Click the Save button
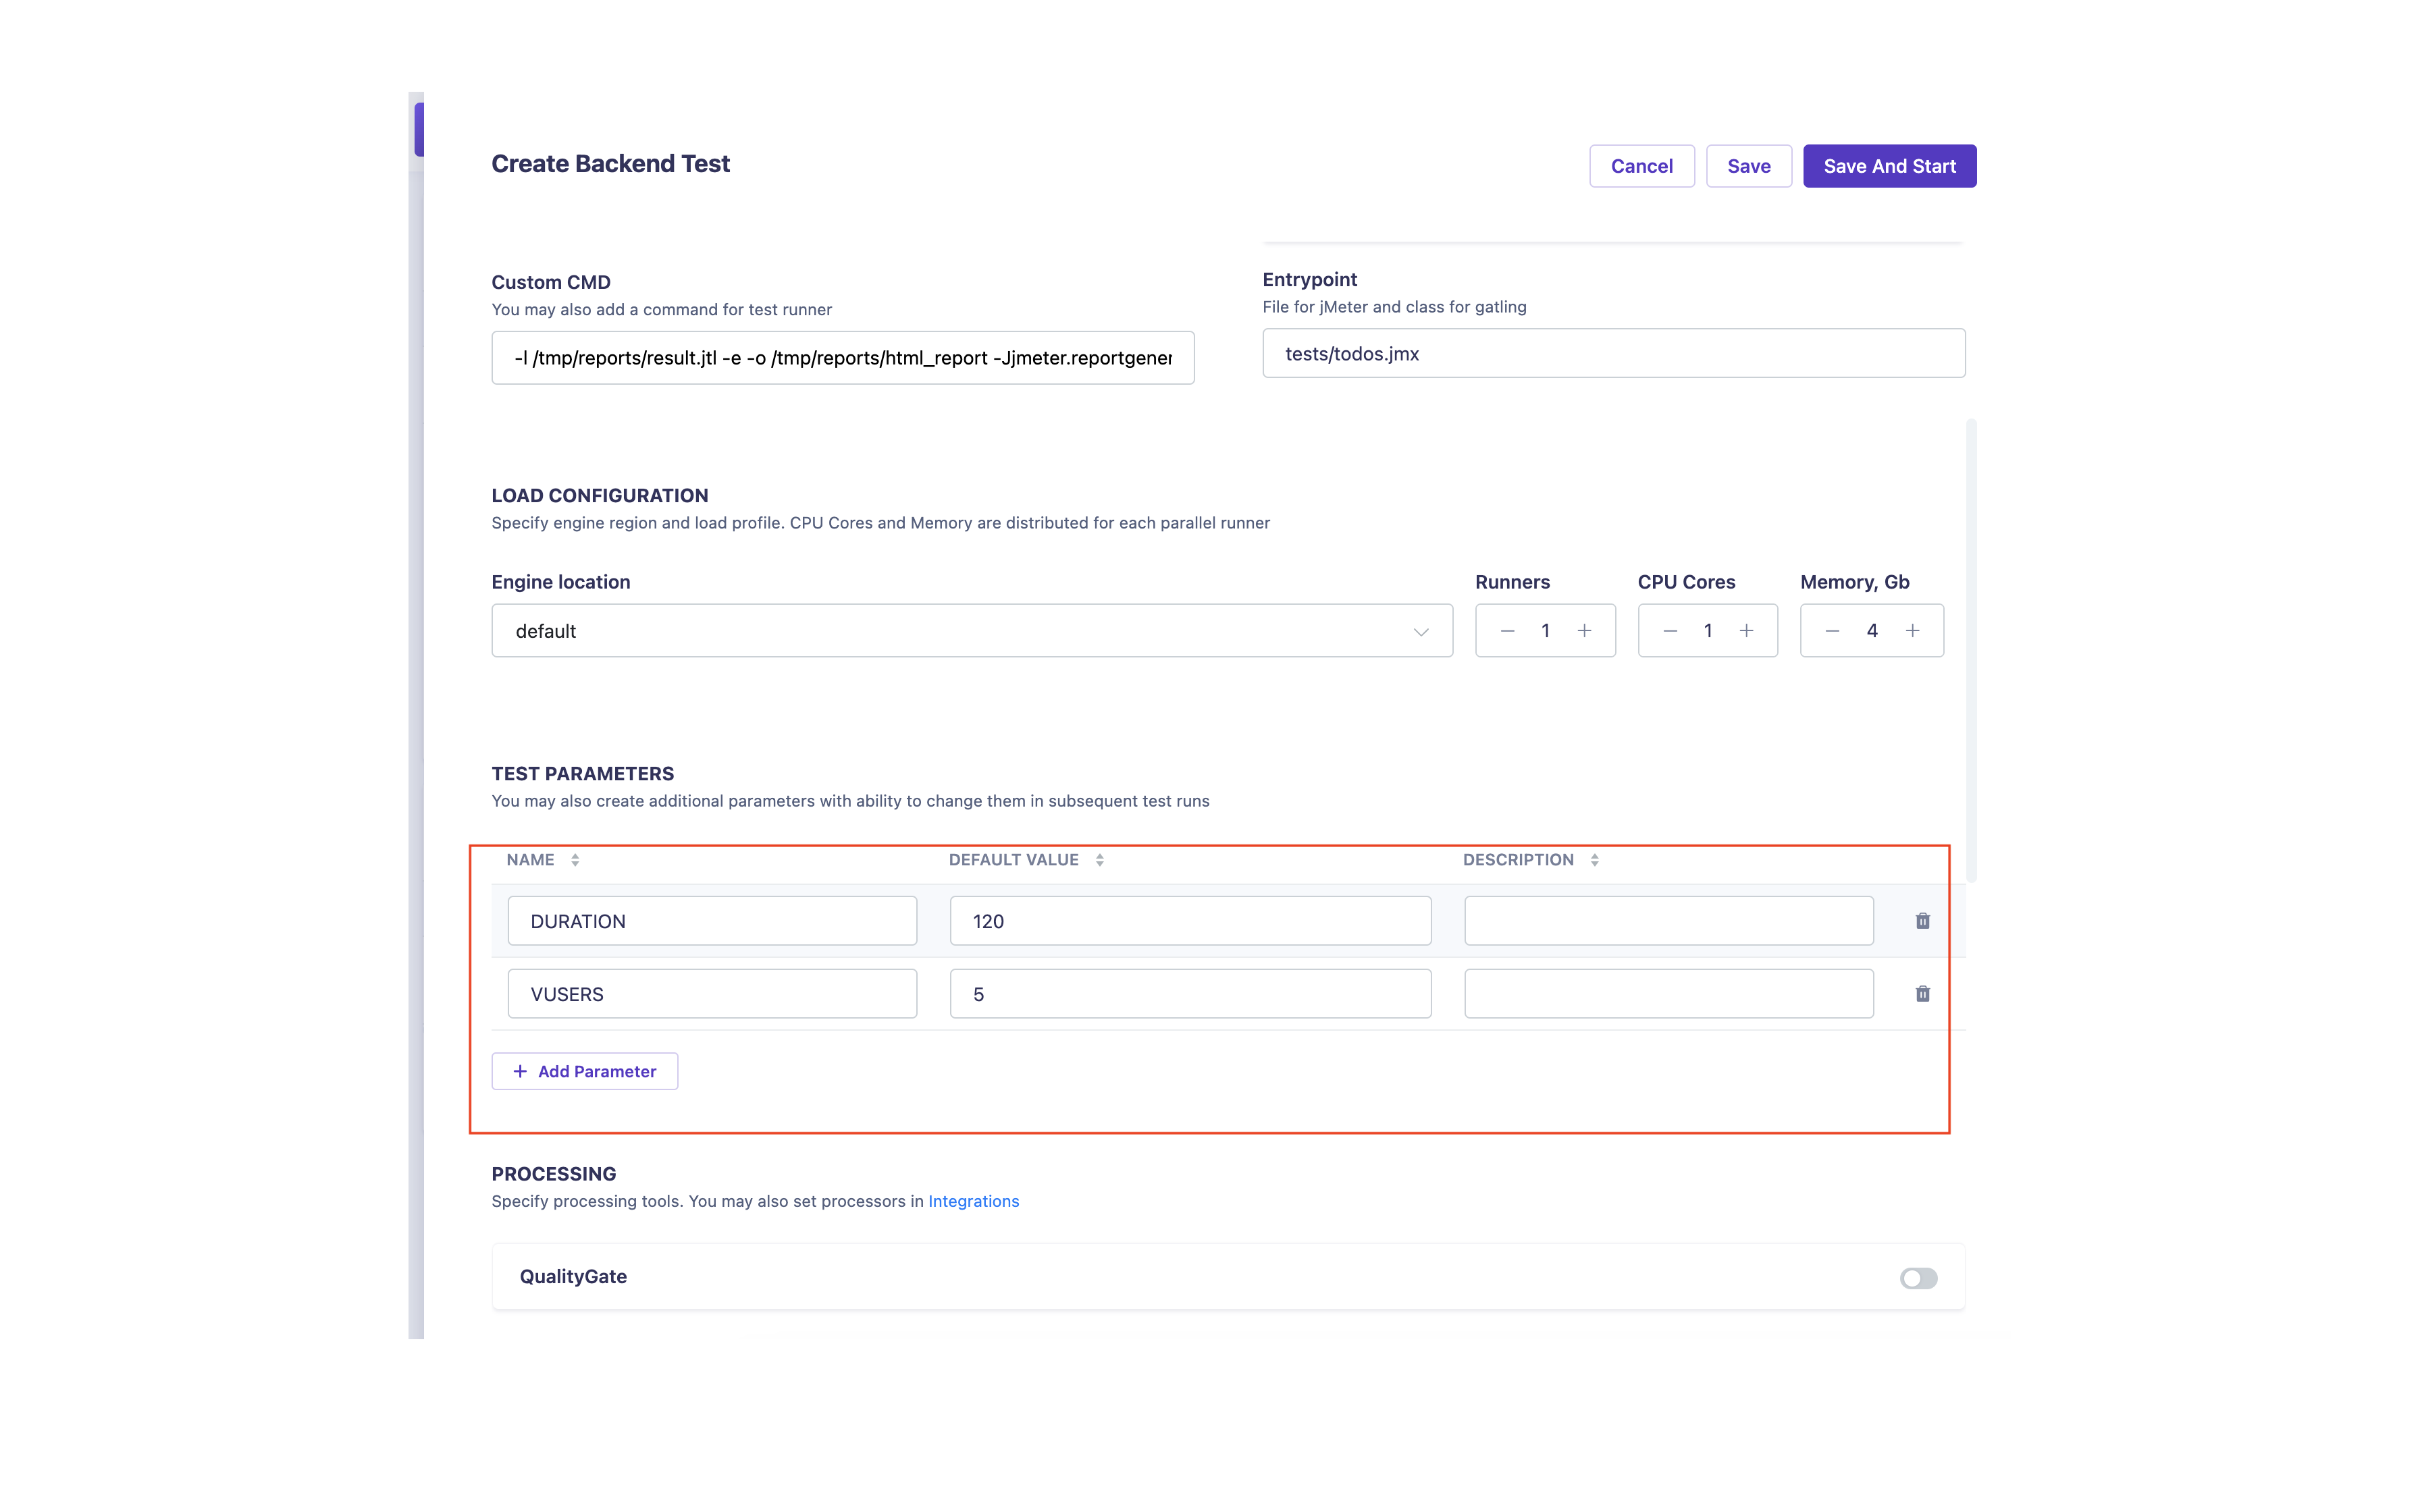 click(1748, 166)
